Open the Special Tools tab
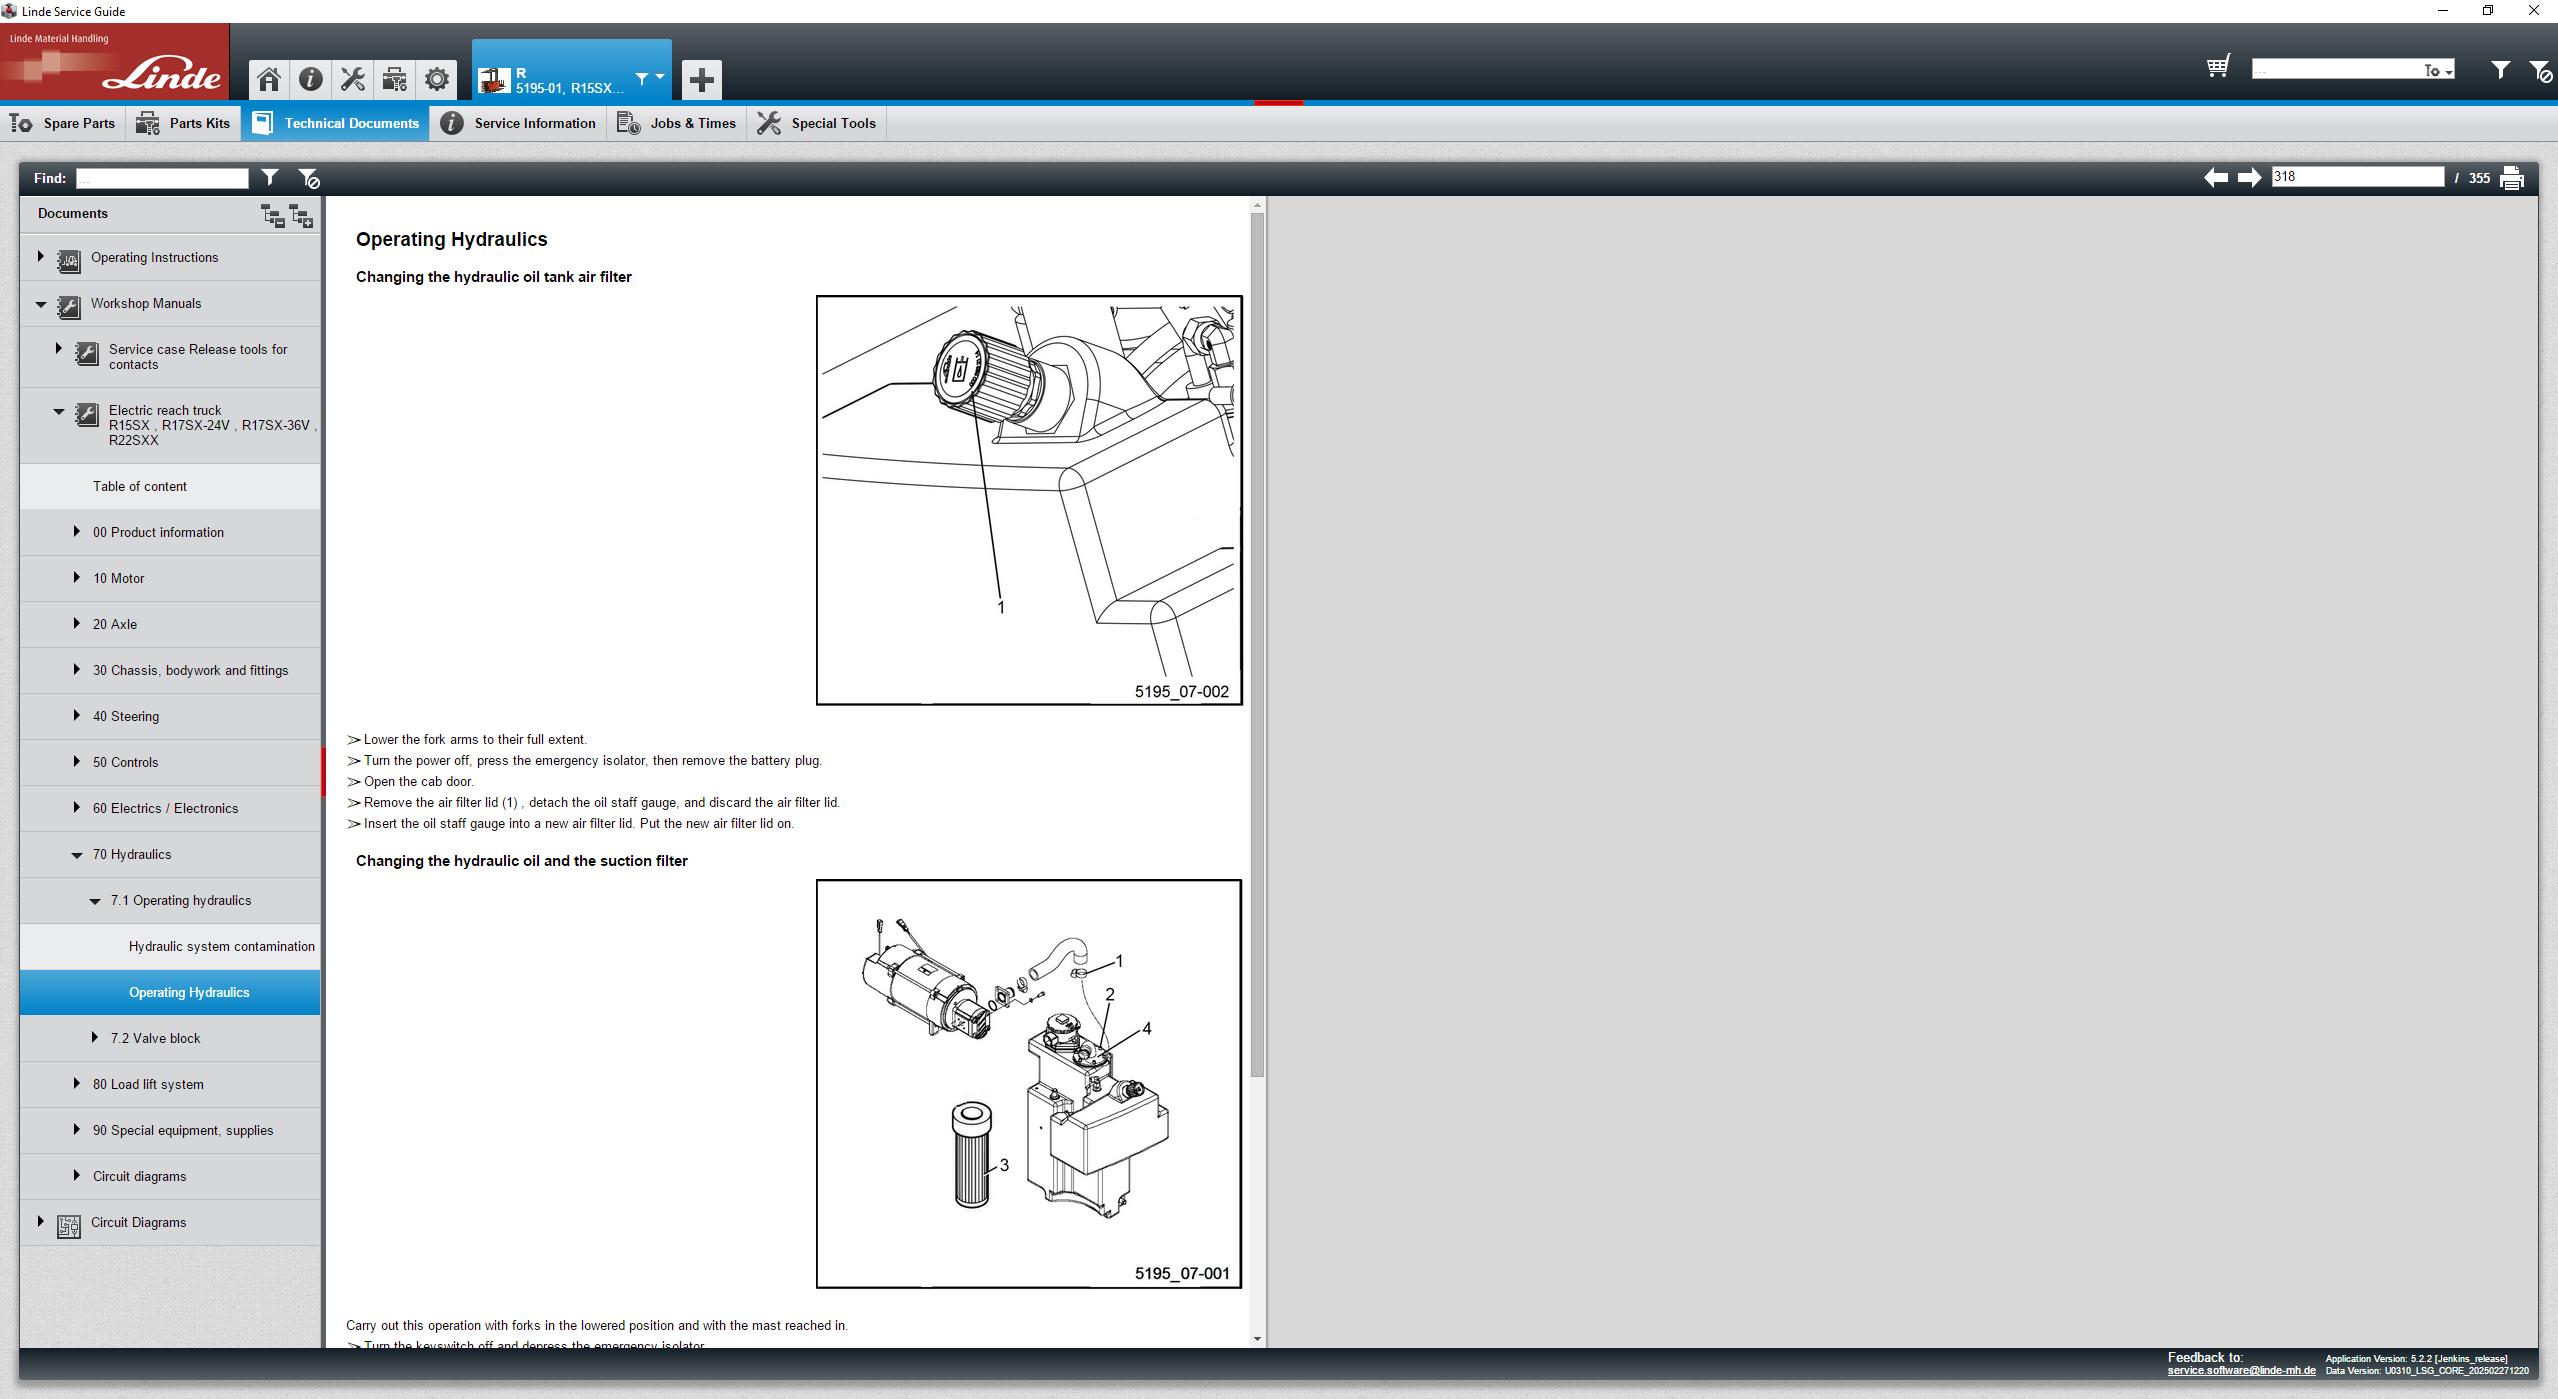 coord(816,123)
